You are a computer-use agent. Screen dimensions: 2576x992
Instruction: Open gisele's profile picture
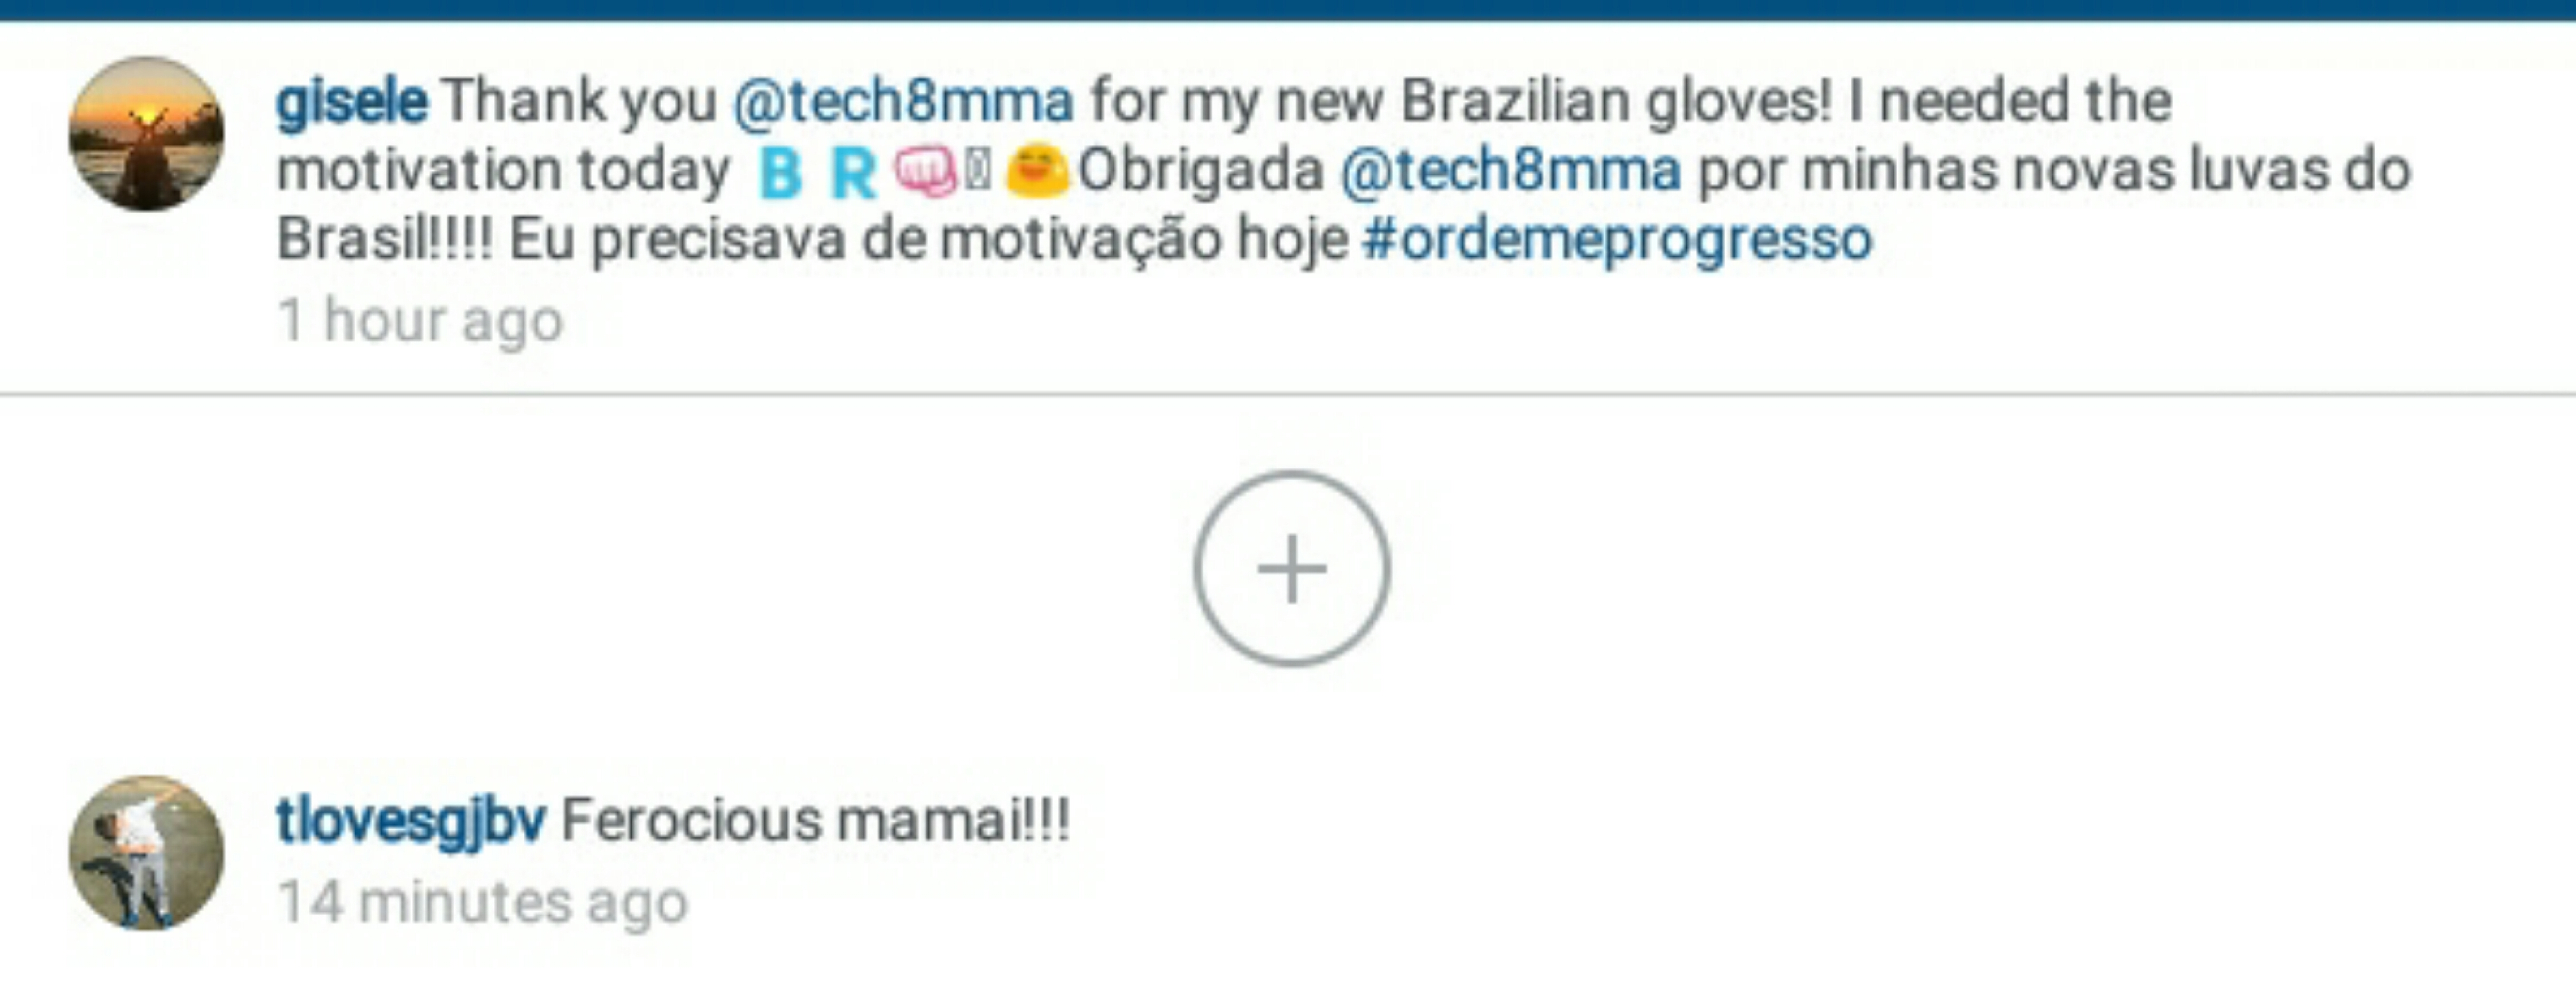point(146,134)
